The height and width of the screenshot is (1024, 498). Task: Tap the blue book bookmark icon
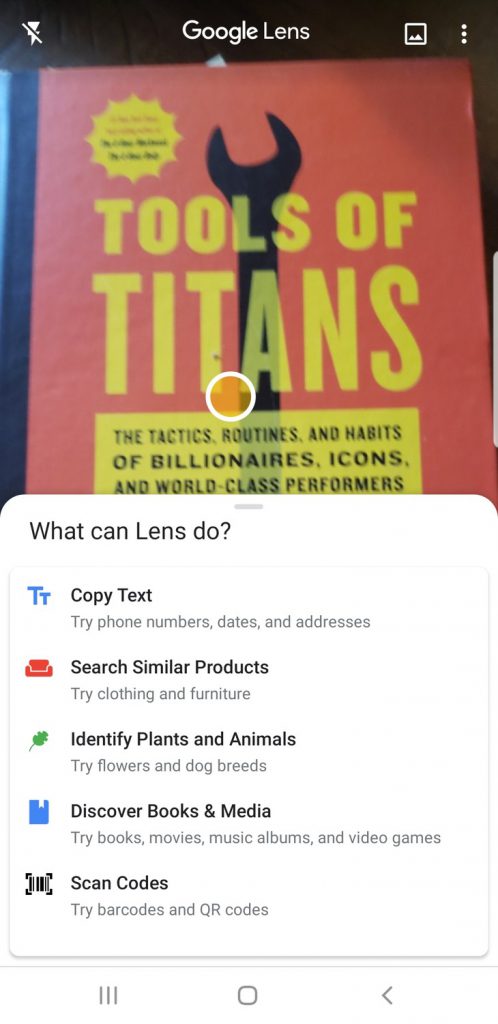click(39, 812)
